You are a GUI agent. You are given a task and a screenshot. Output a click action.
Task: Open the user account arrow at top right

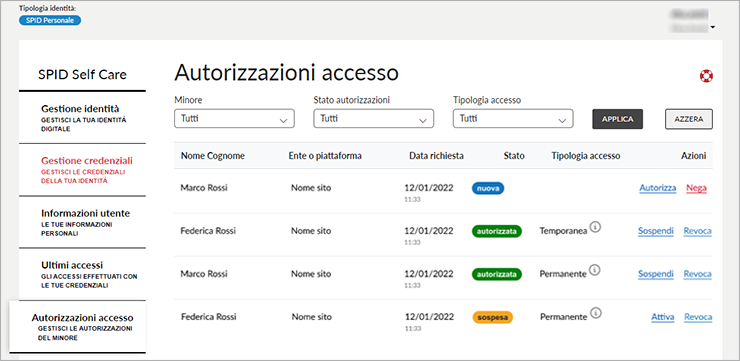[712, 27]
